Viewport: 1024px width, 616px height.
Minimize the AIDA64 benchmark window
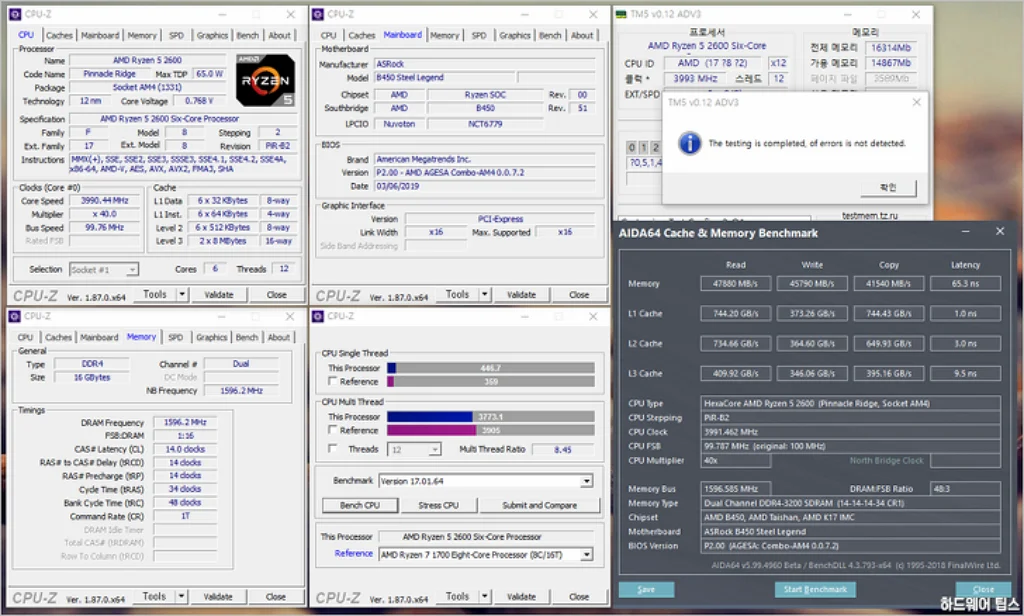965,231
